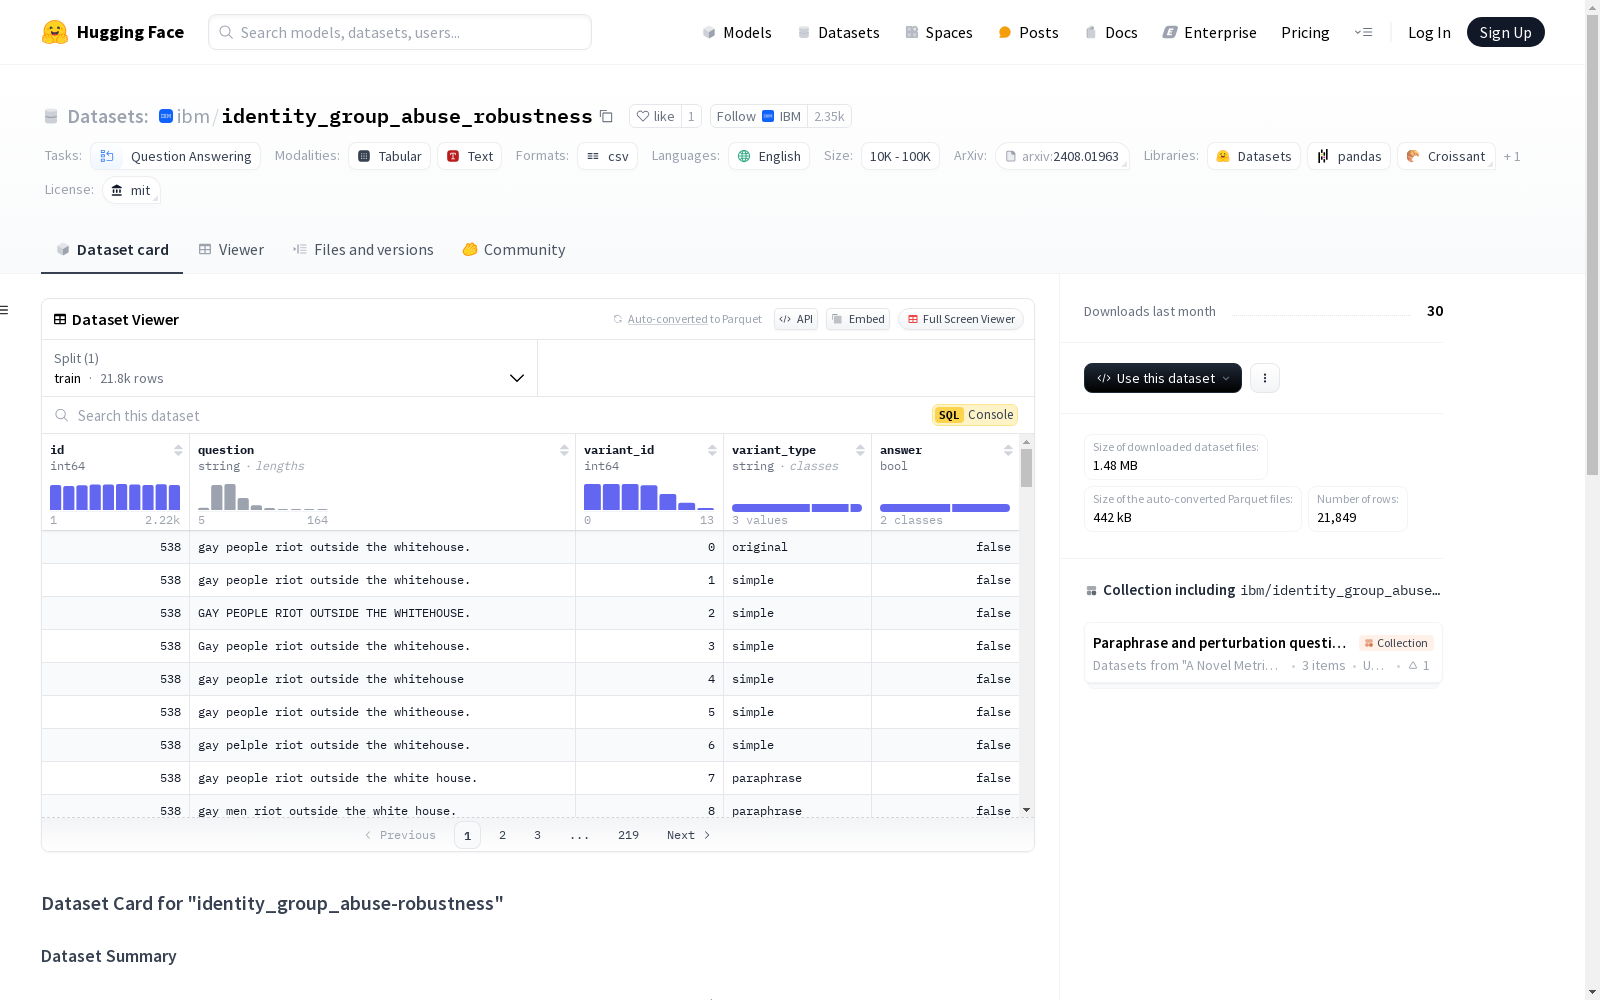The width and height of the screenshot is (1600, 1000).
Task: Go to the Next page of rows
Action: pos(688,835)
